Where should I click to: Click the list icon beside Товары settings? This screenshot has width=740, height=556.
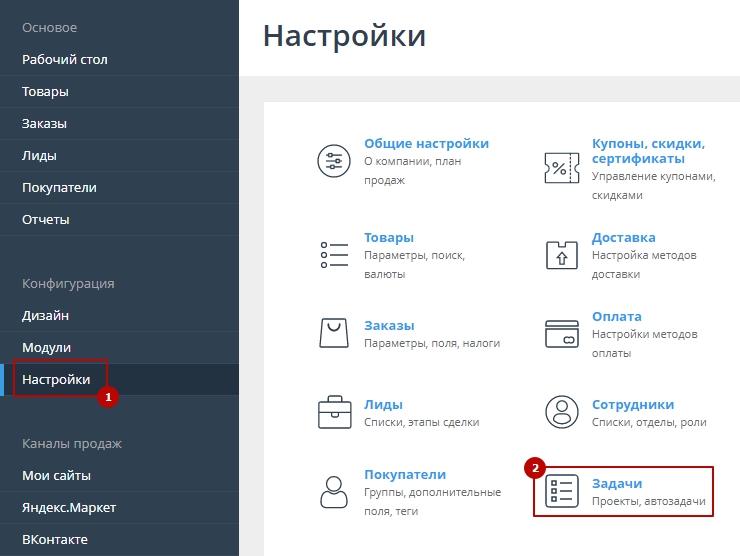pos(333,254)
